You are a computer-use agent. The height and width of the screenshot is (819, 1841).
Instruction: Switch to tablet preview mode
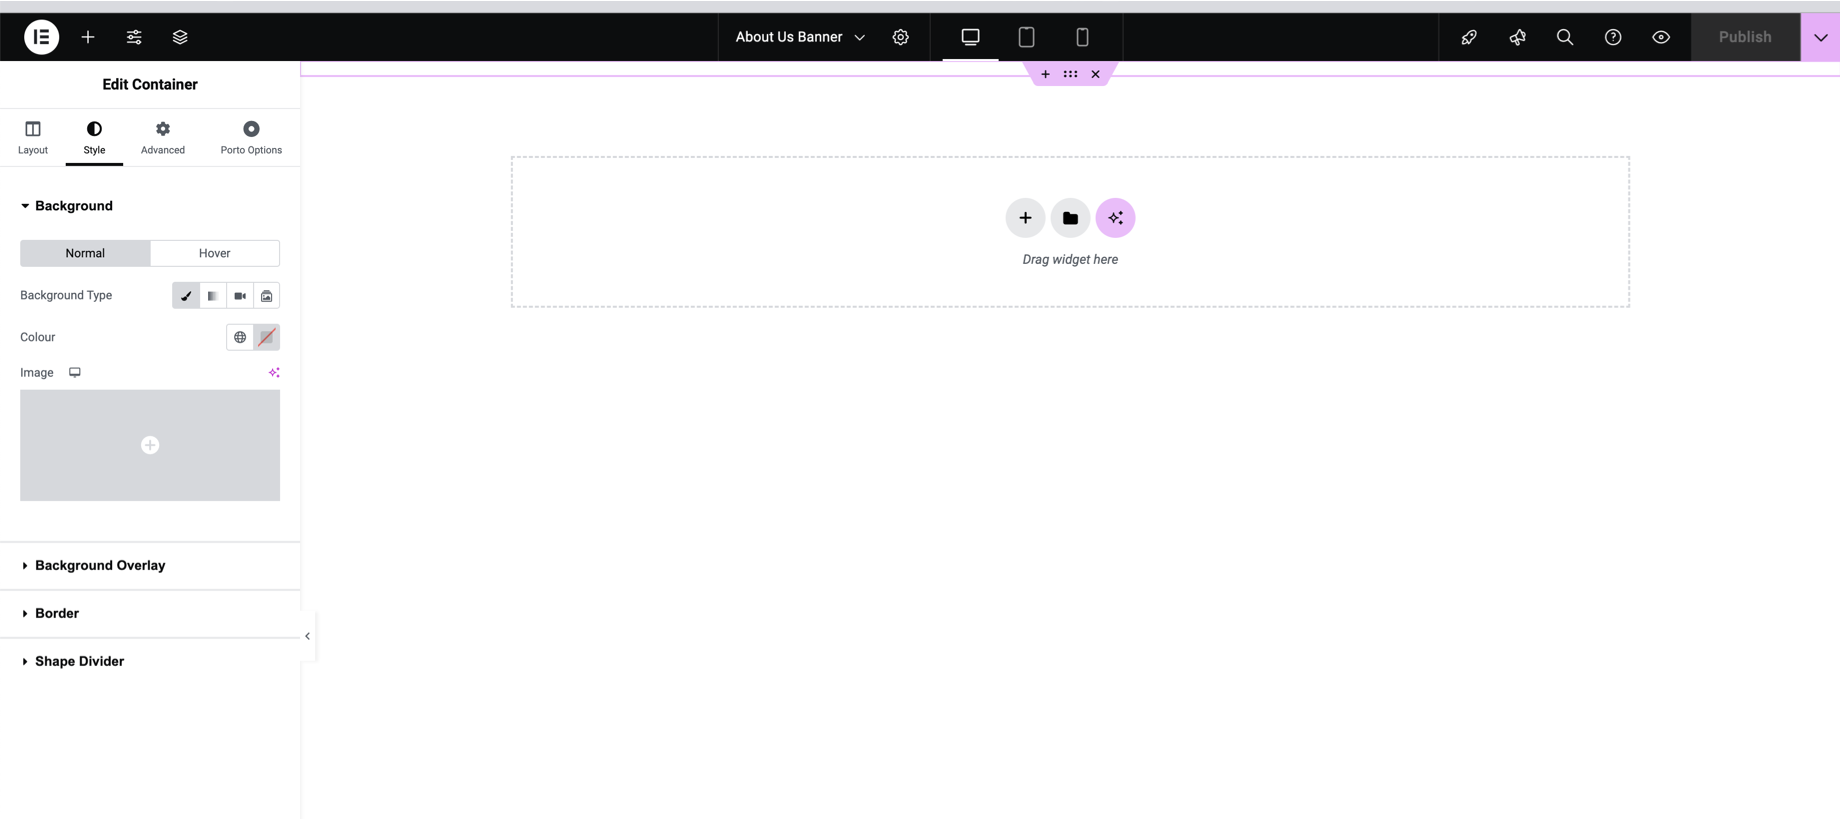click(x=1026, y=37)
